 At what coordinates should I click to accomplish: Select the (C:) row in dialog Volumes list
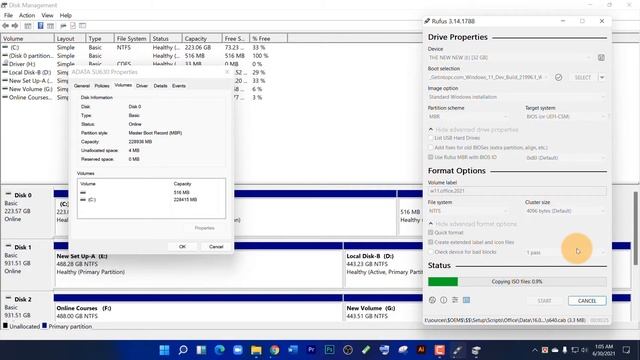151,200
